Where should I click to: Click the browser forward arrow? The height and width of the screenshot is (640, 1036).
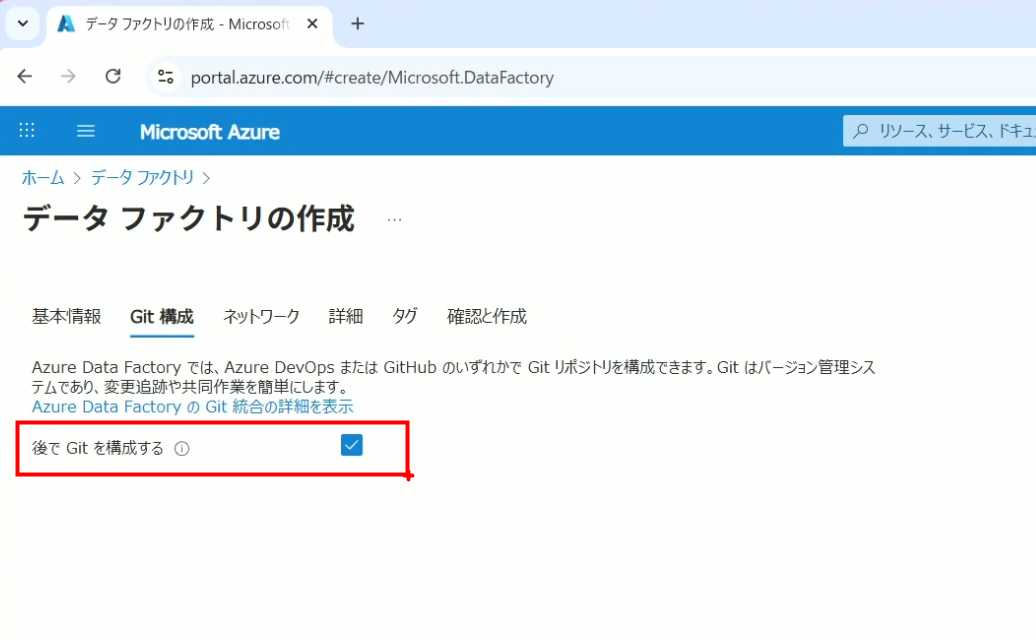[68, 77]
